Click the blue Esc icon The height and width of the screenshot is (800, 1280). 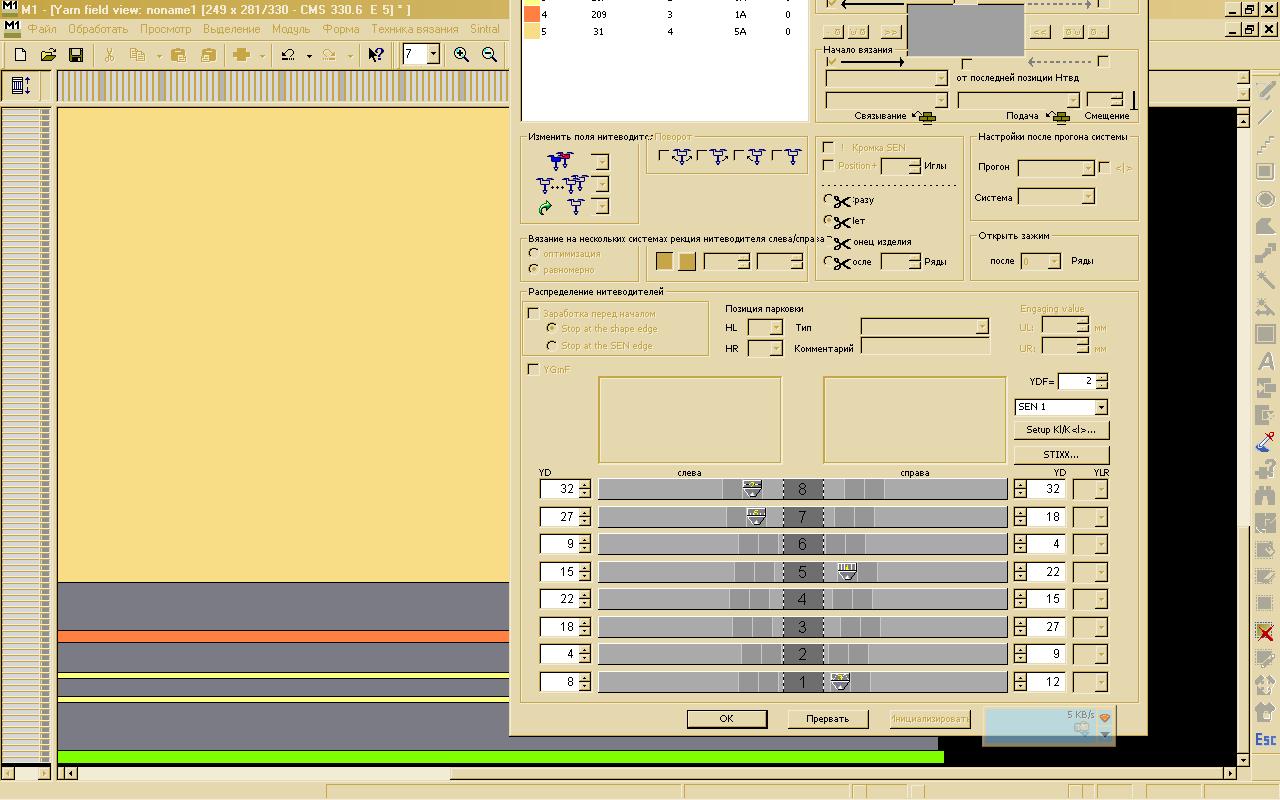(x=1265, y=740)
